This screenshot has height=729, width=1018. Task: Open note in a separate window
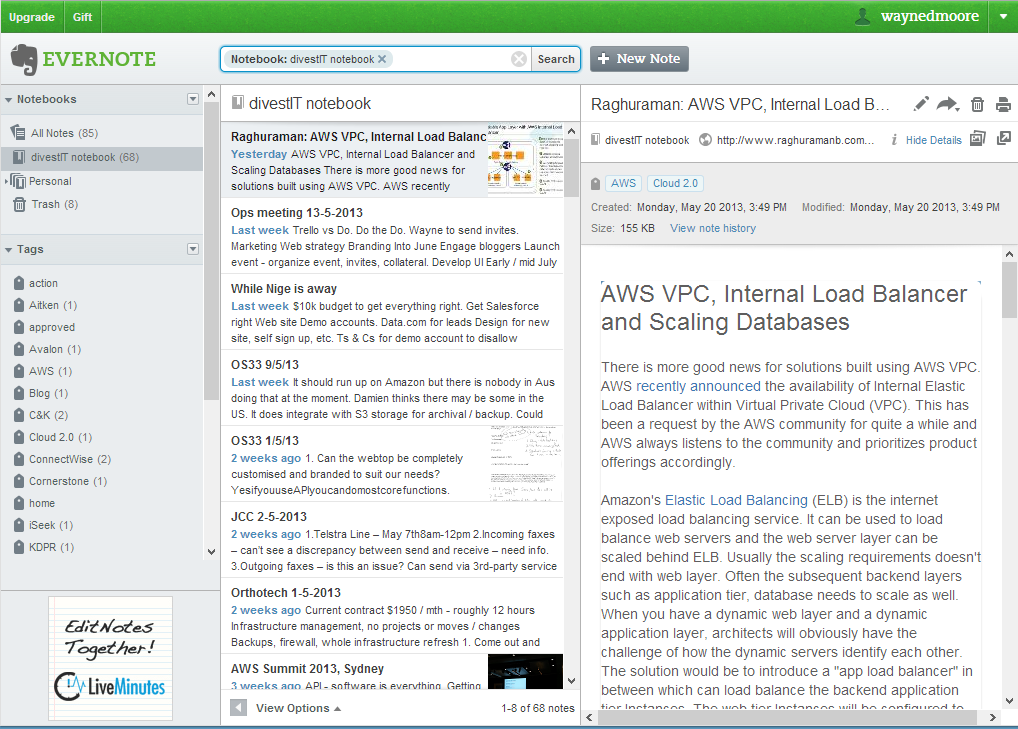(x=1004, y=139)
